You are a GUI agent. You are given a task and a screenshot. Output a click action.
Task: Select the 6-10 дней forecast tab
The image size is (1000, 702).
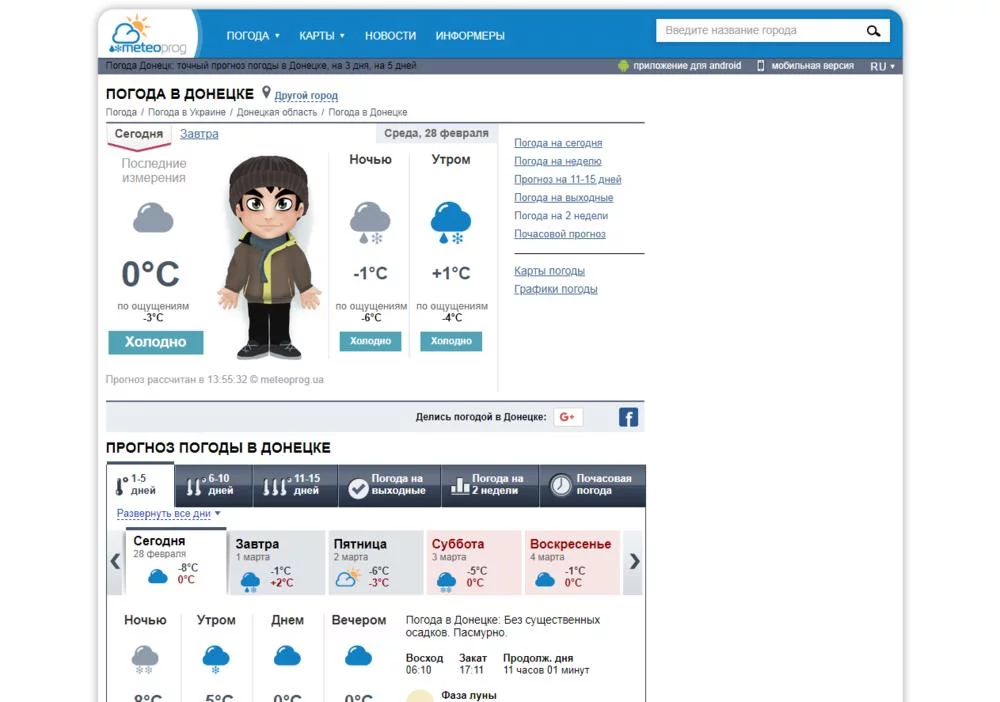(213, 486)
